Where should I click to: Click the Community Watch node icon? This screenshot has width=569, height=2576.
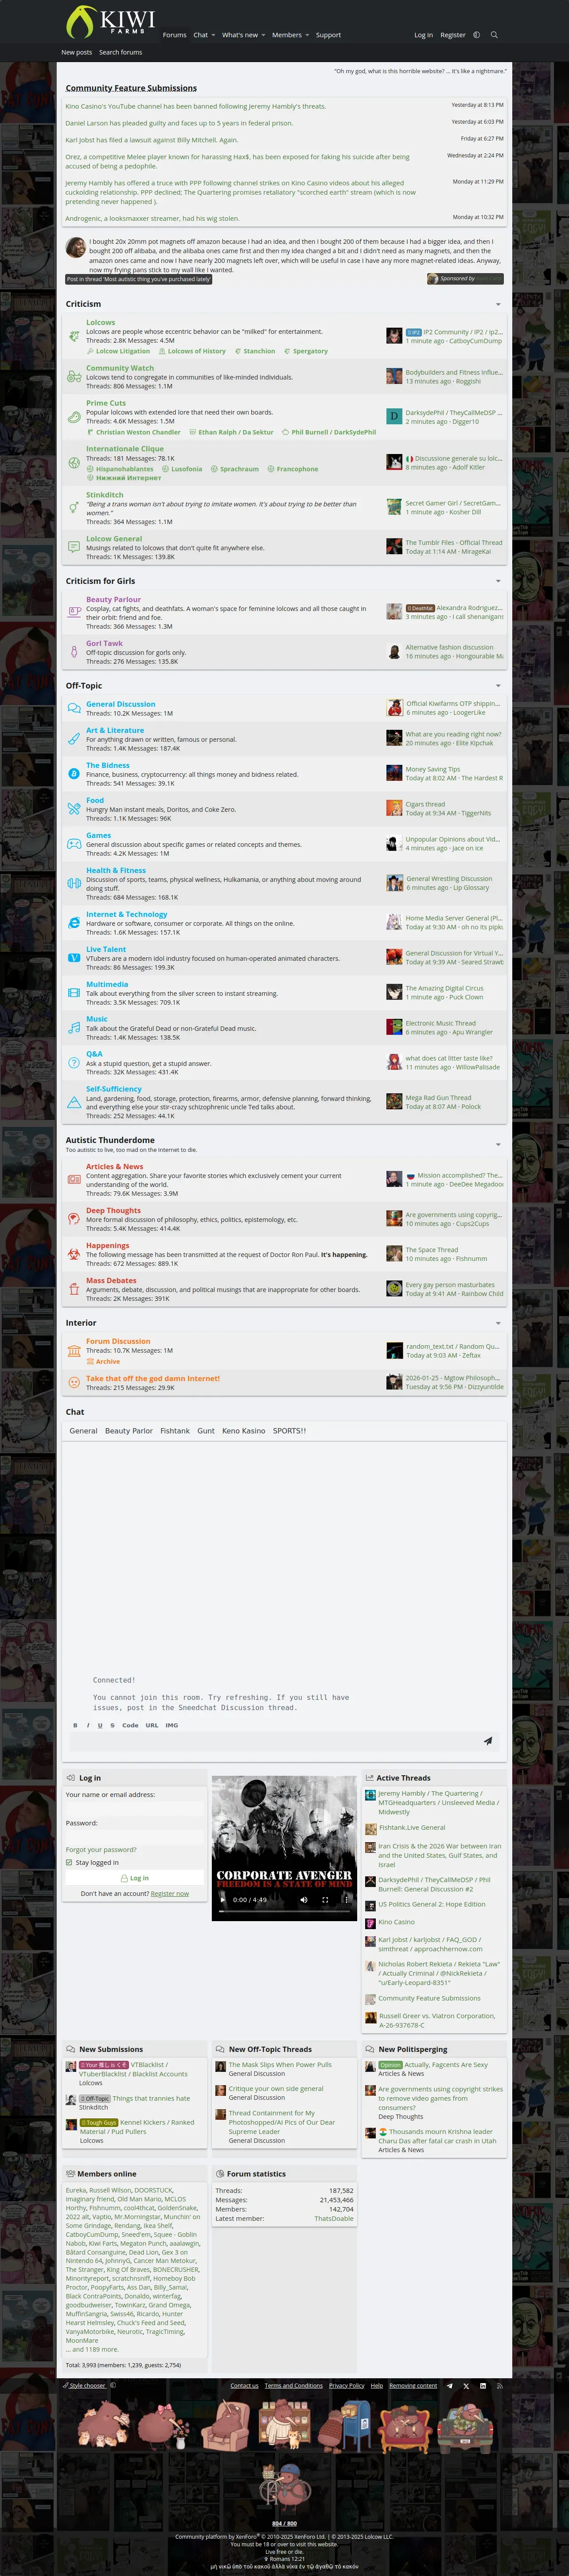[x=74, y=377]
